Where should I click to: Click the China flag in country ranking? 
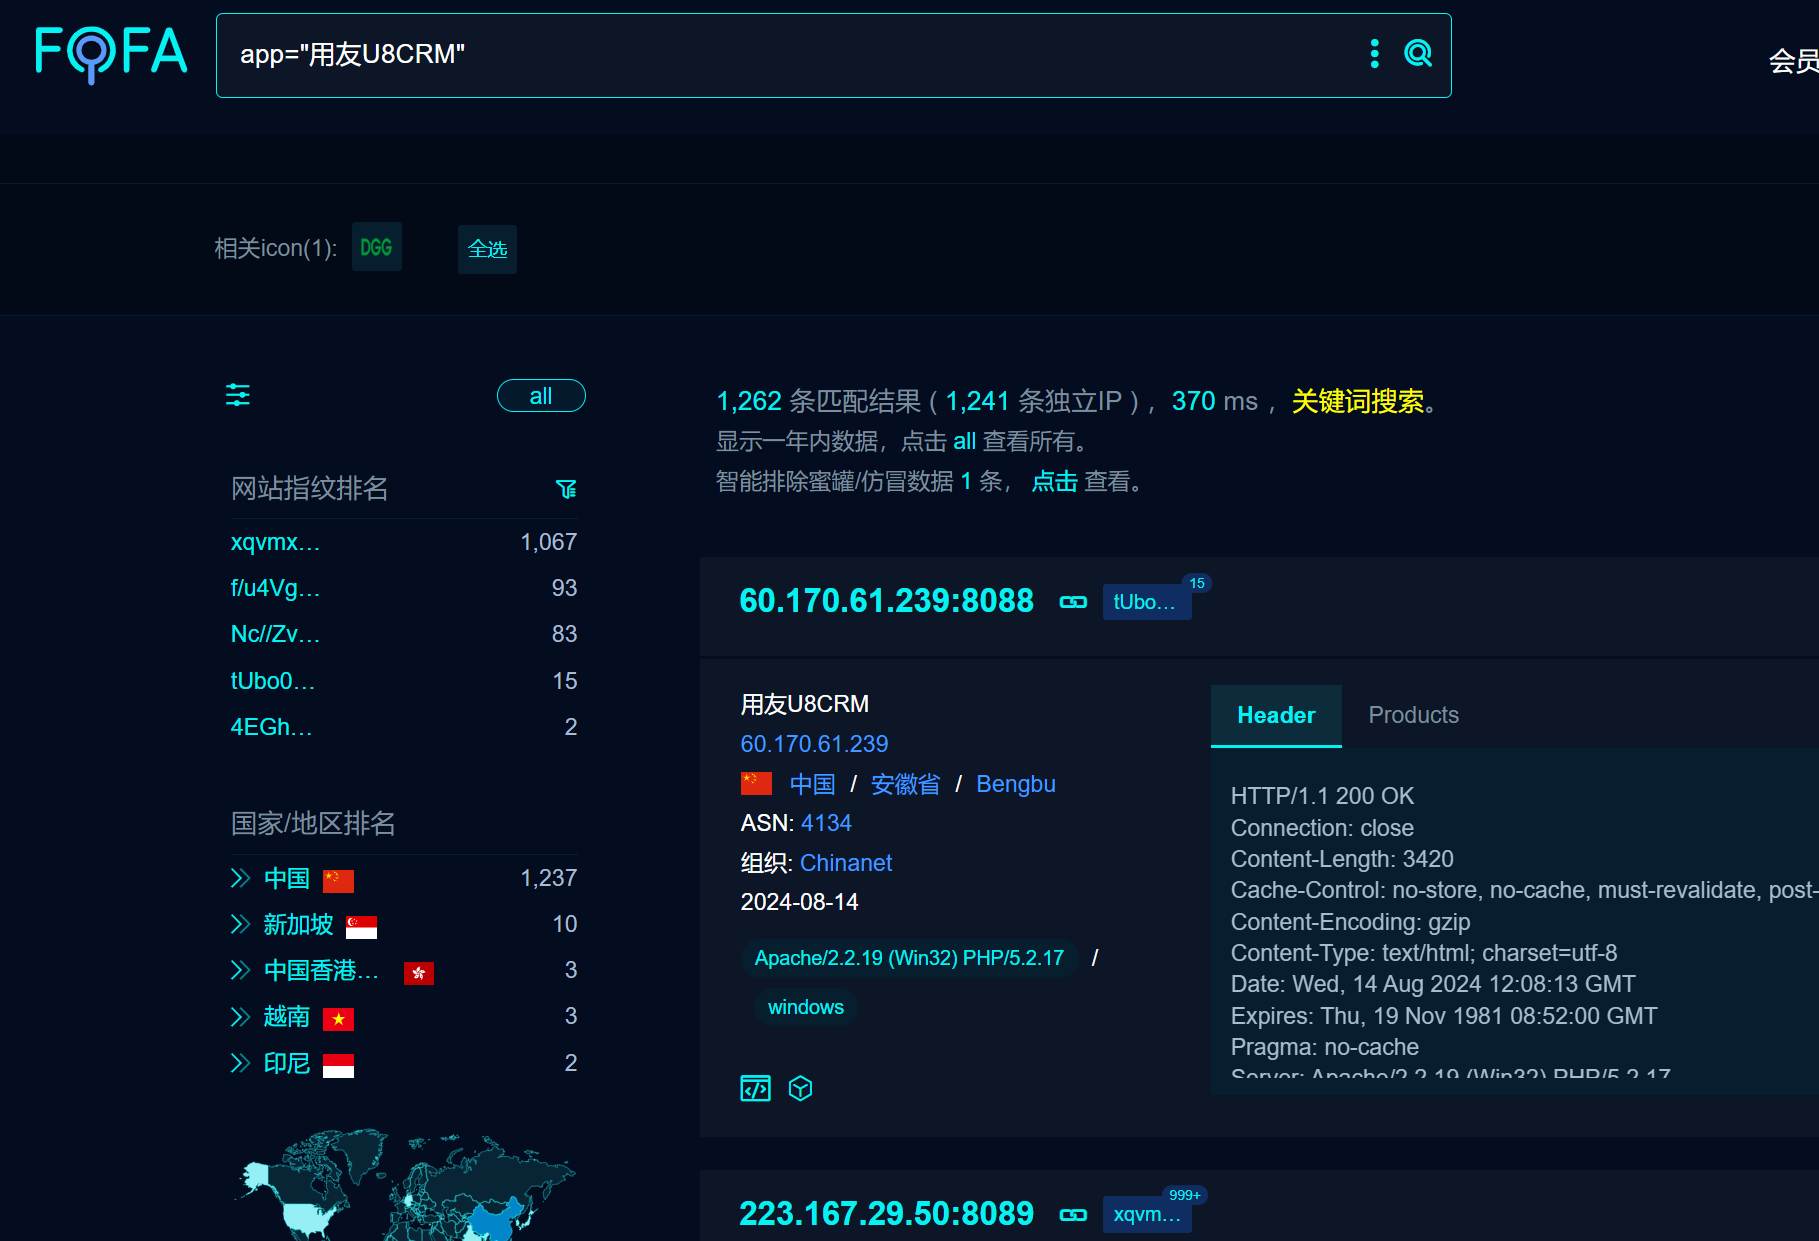tap(338, 879)
